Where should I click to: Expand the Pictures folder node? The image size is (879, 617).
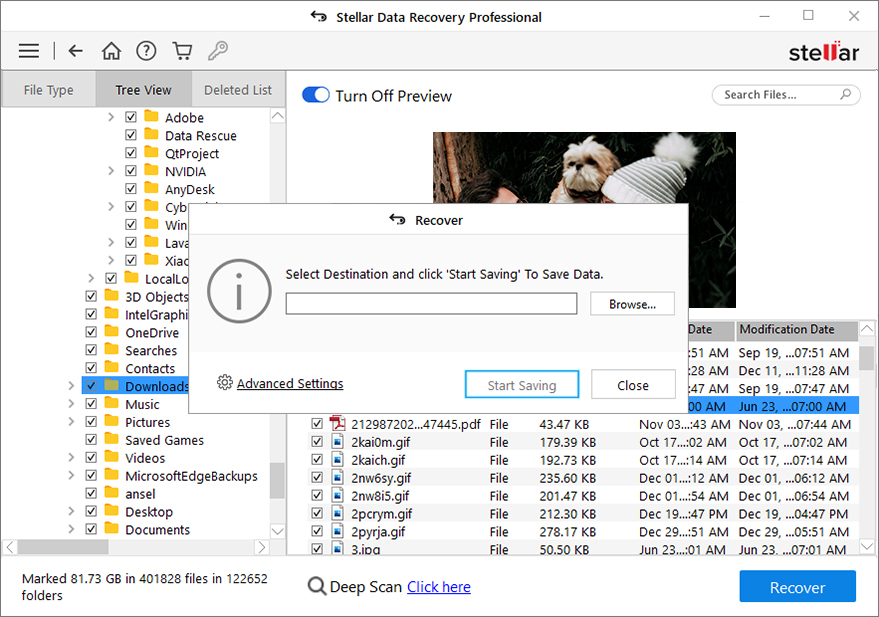[x=71, y=421]
